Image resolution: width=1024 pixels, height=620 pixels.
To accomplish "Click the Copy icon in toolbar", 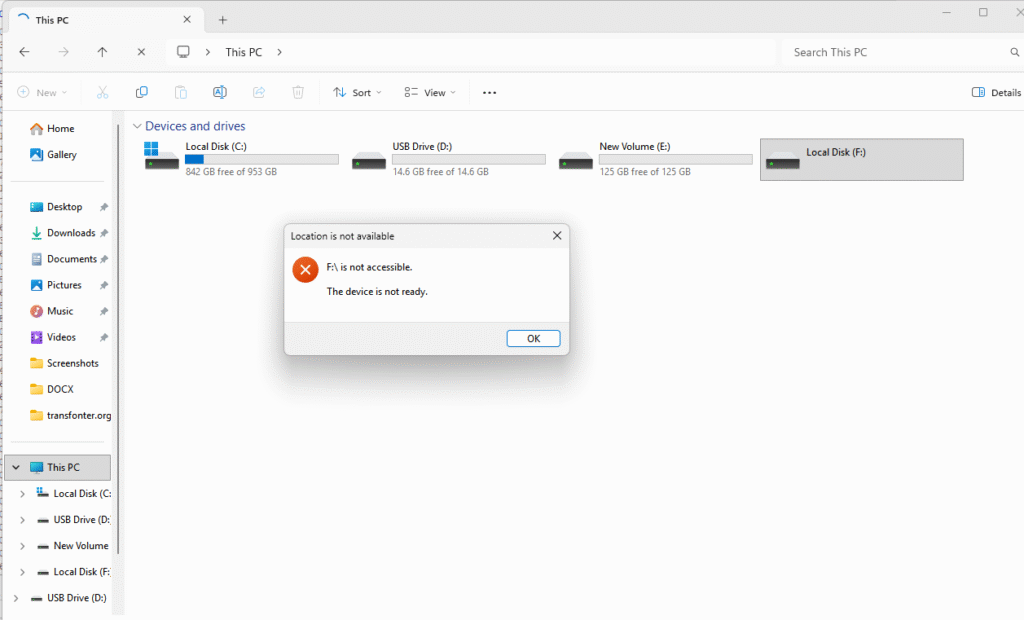I will [x=141, y=92].
